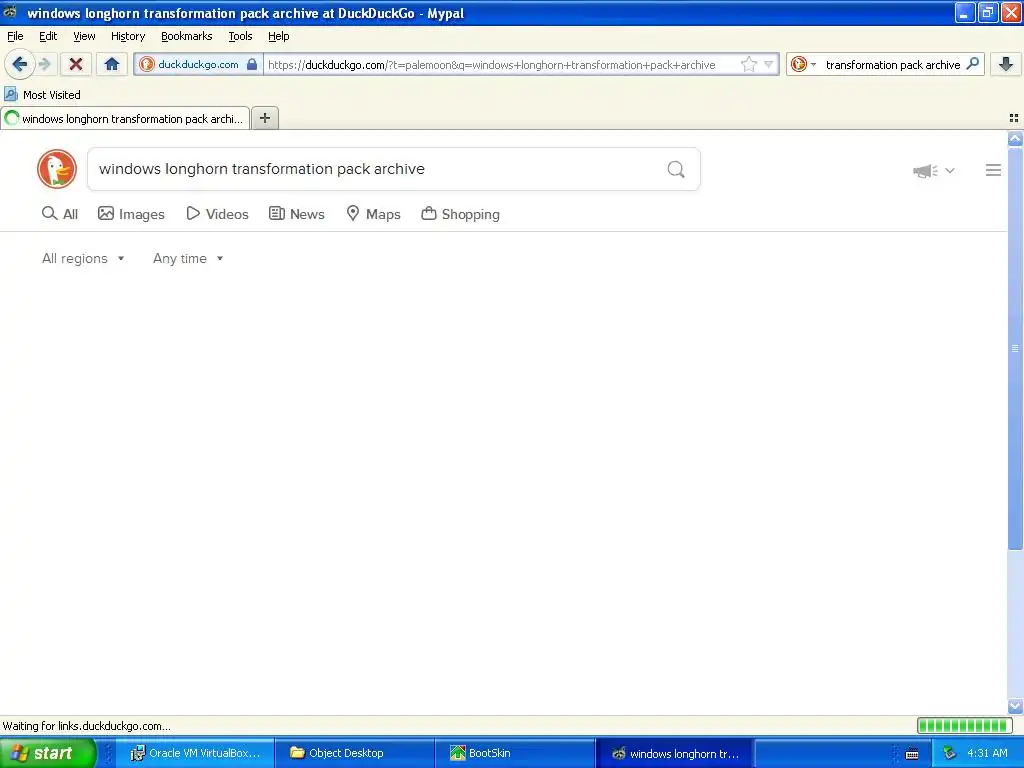Open the View menu
The height and width of the screenshot is (768, 1024).
(x=84, y=36)
